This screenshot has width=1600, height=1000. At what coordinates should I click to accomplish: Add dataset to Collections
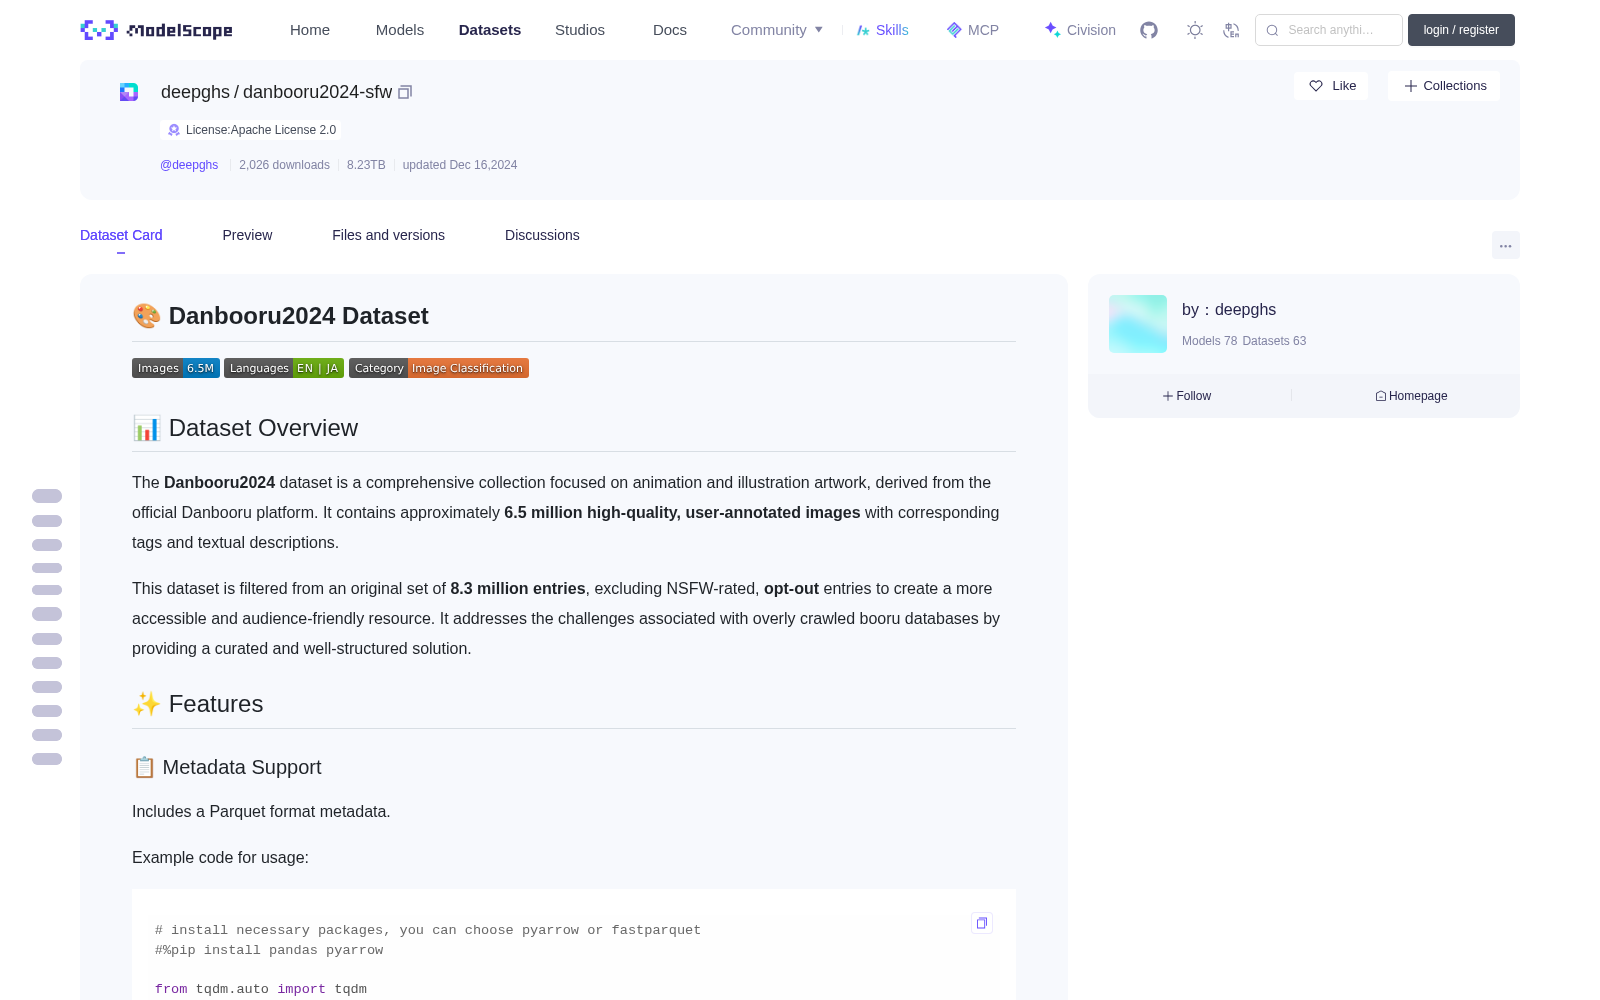[x=1444, y=86]
